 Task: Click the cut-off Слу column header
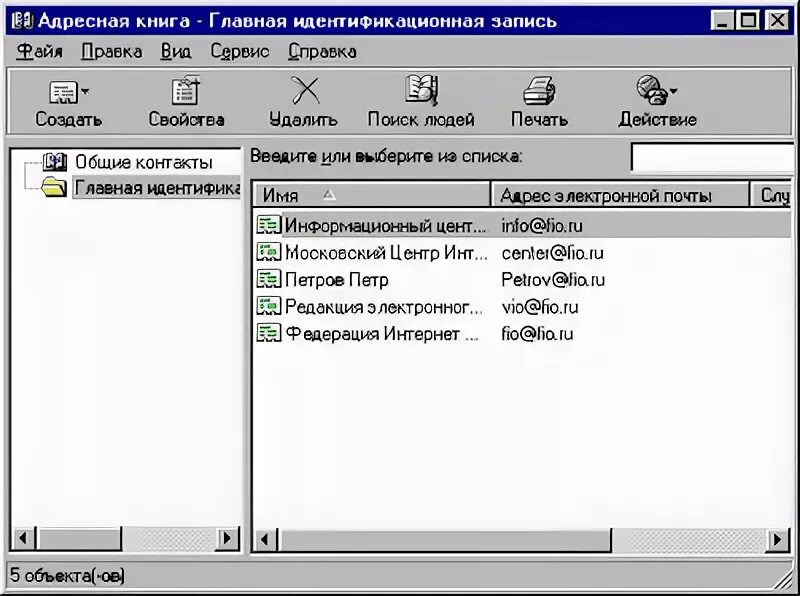(x=771, y=195)
